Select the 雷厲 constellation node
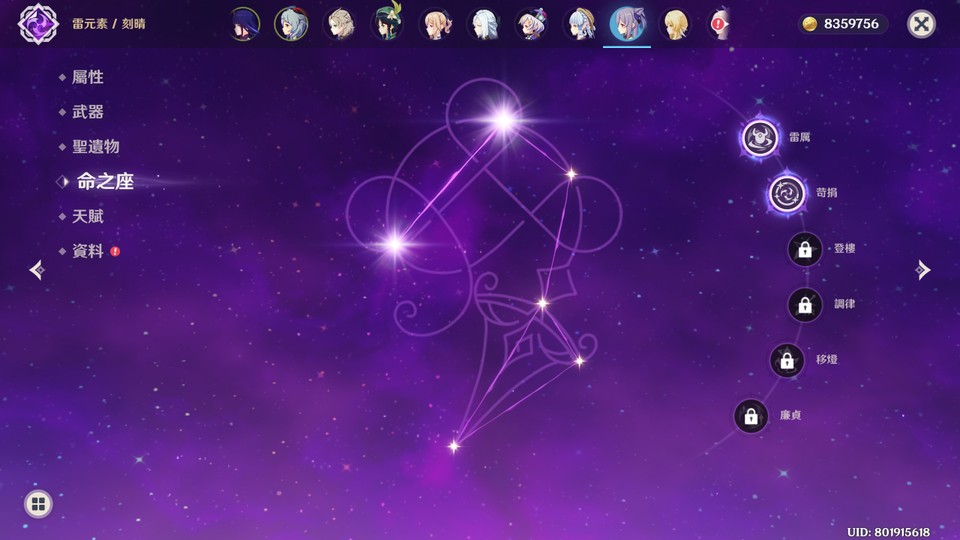Image resolution: width=960 pixels, height=540 pixels. point(760,138)
